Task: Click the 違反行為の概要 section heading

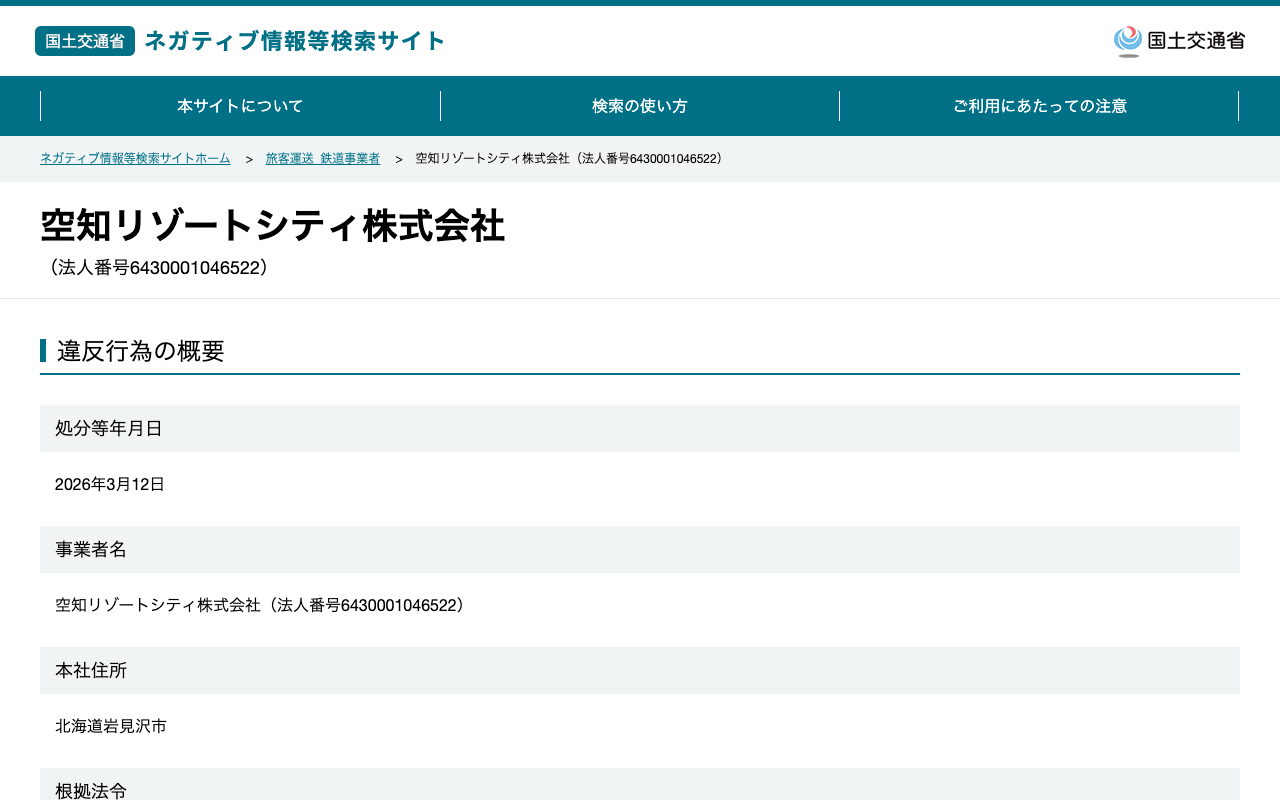Action: tap(141, 351)
